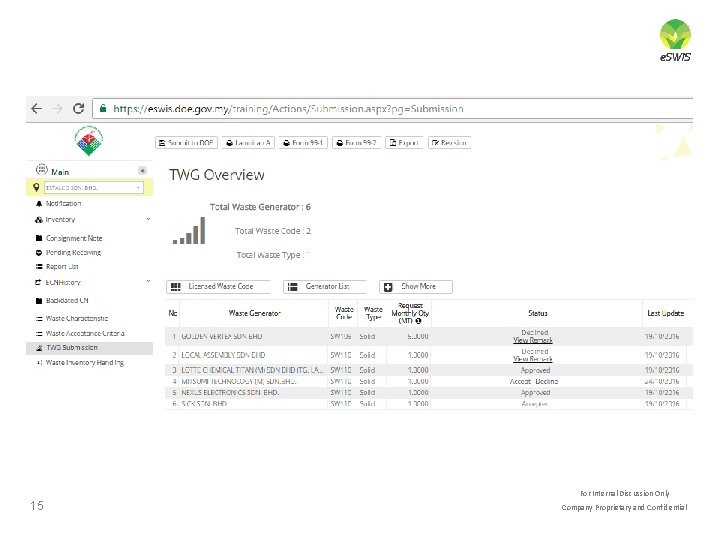This screenshot has width=720, height=540.
Task: Click the Main menu round icon
Action: [x=42, y=170]
